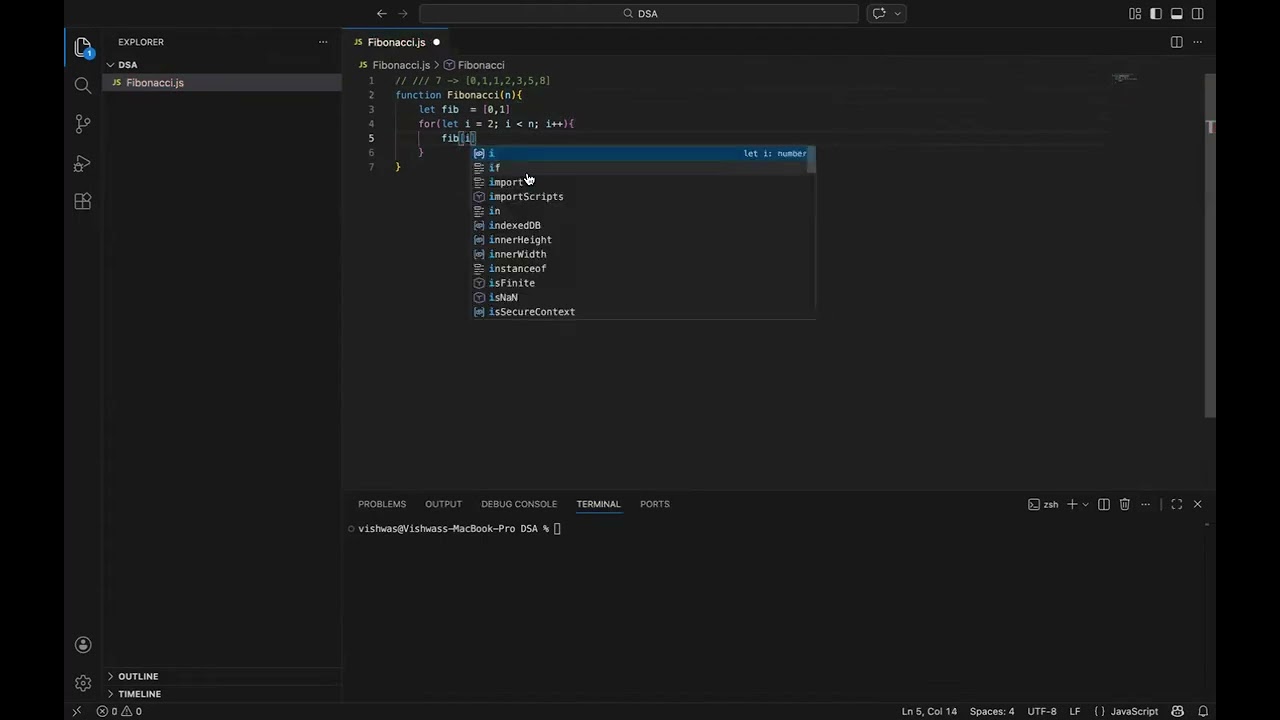Change indentation via Spaces: 4
This screenshot has height=720, width=1280.
pyautogui.click(x=992, y=711)
